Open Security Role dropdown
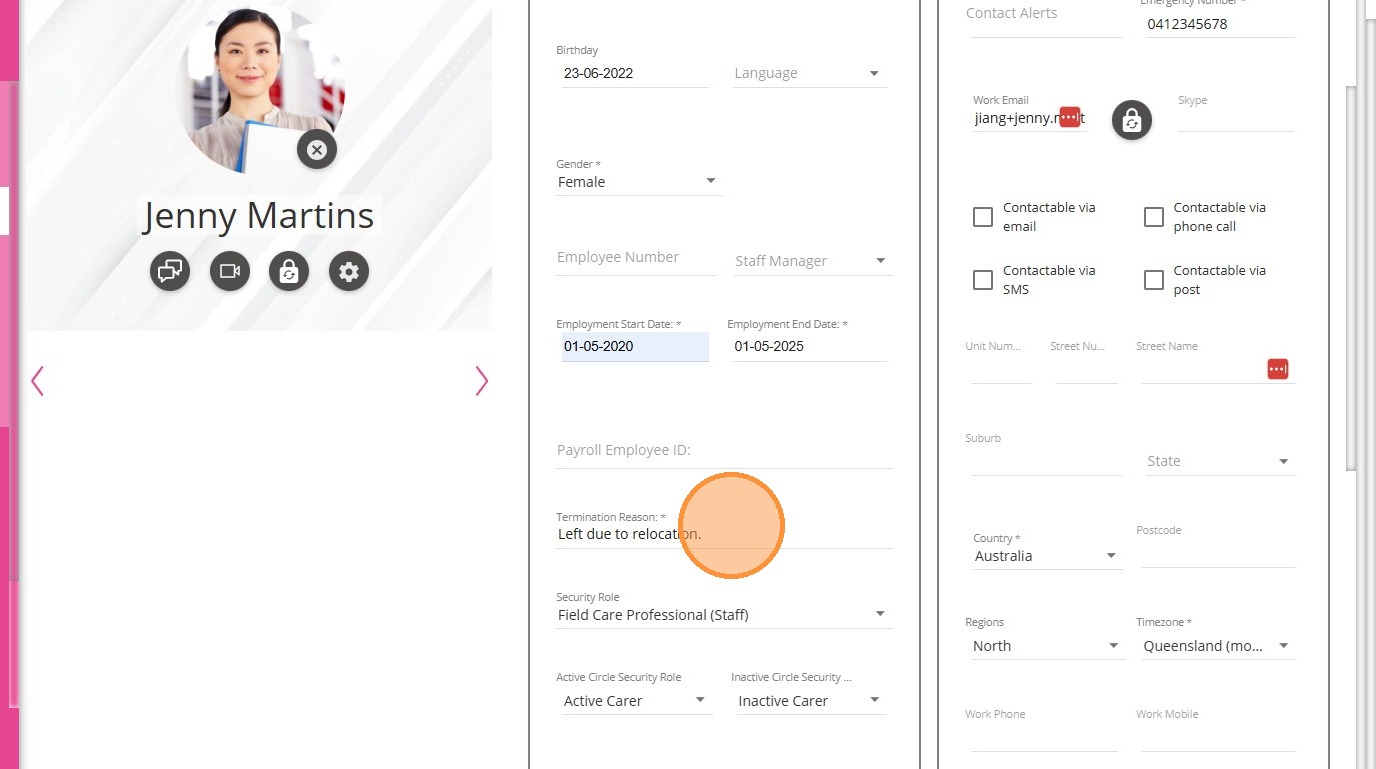Image resolution: width=1376 pixels, height=769 pixels. 722,614
